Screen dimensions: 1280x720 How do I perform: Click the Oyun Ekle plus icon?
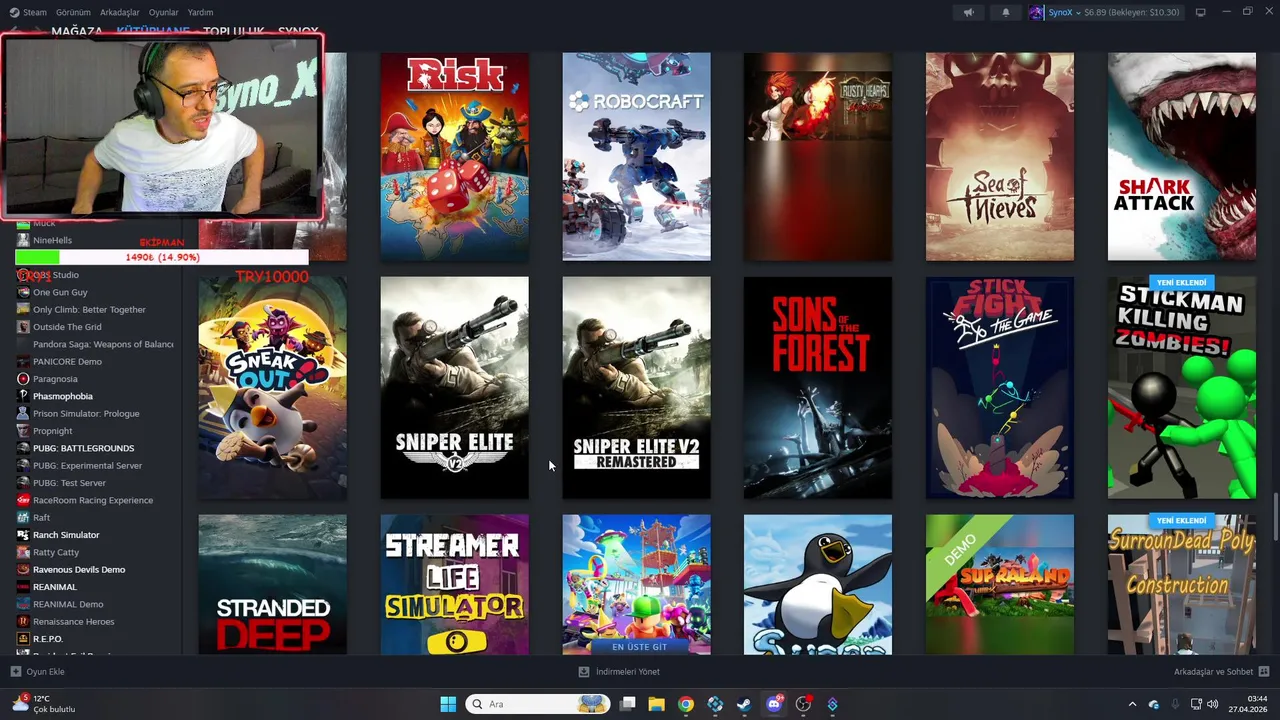(x=15, y=672)
